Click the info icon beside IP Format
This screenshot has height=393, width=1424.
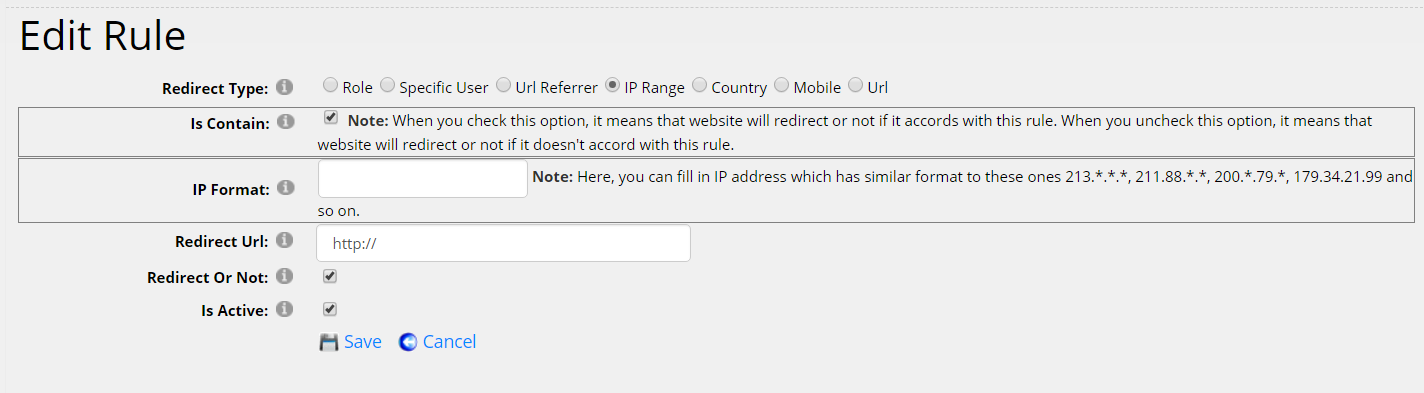(284, 188)
